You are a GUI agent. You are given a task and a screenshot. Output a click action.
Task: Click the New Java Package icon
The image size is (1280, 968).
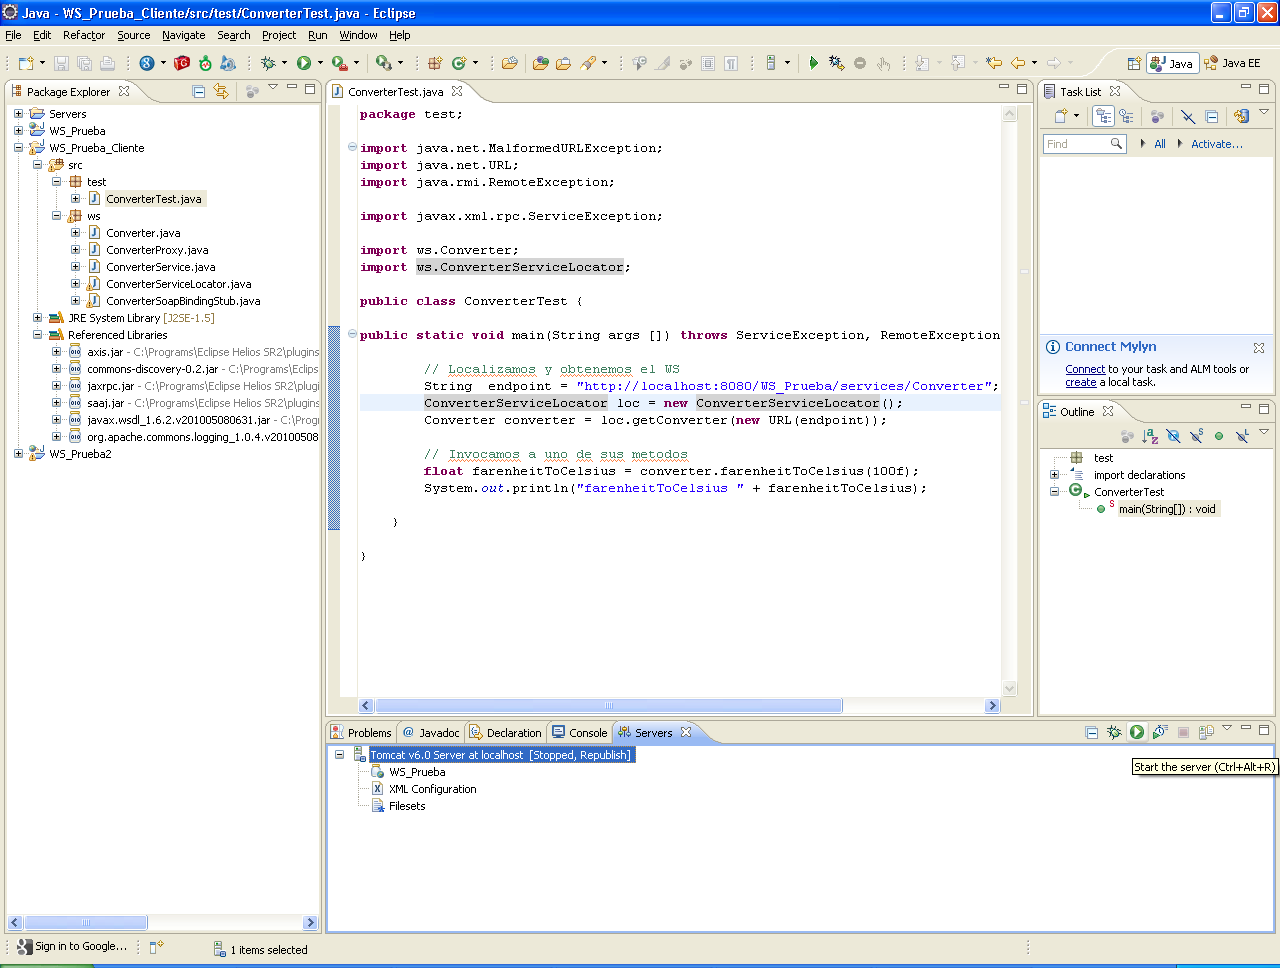435,63
